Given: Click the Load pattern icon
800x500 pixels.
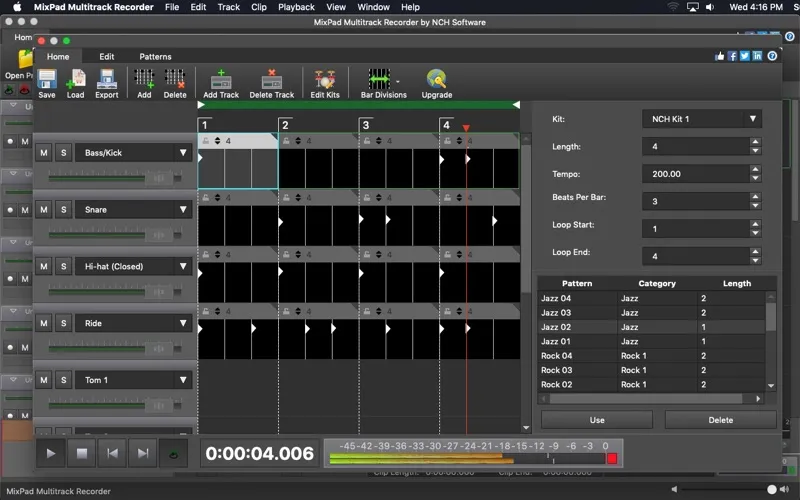Looking at the screenshot, I should 76,83.
